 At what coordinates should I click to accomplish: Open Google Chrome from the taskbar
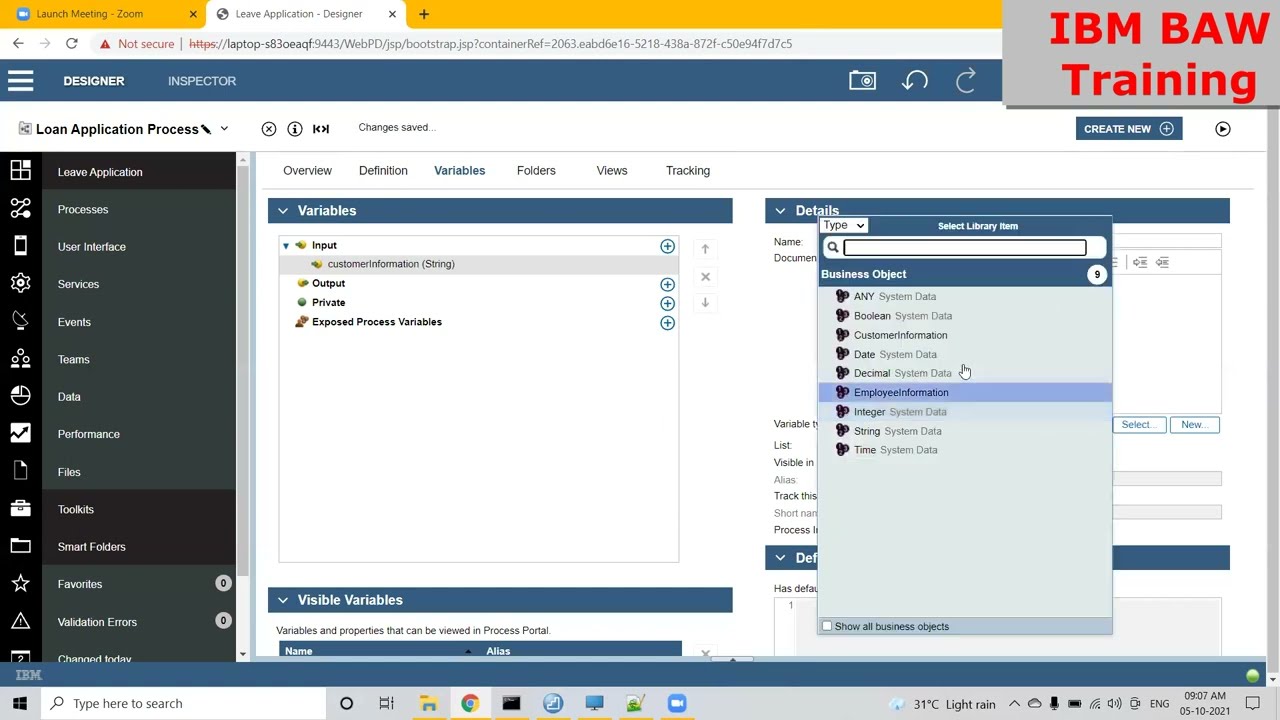pos(469,703)
